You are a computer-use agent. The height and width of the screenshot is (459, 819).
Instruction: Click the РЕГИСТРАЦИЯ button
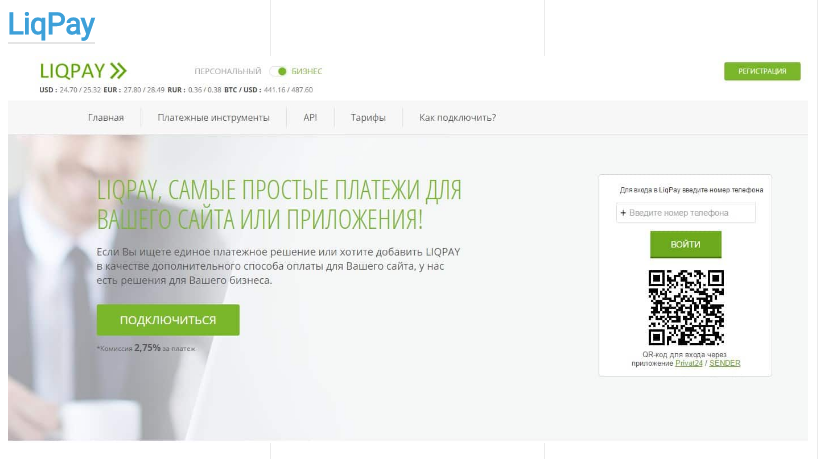click(x=762, y=71)
